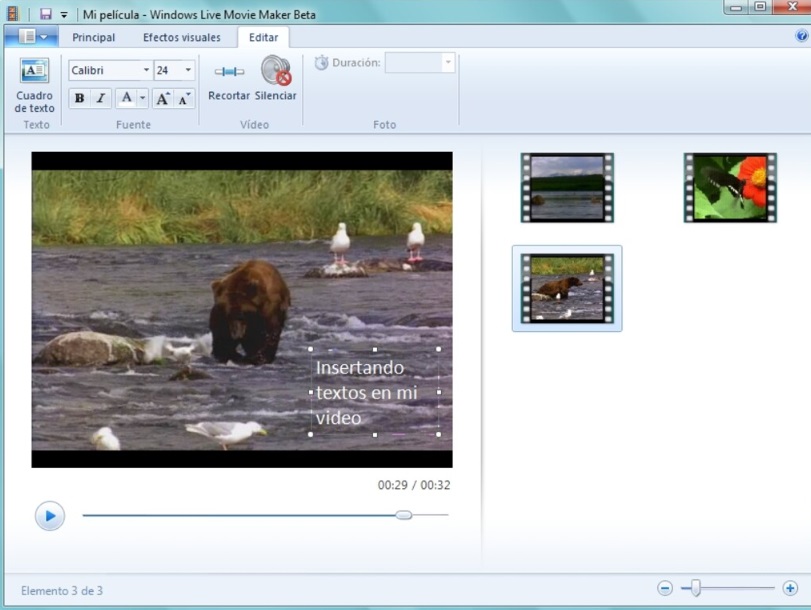Zoom in with the plus icon

tap(790, 589)
